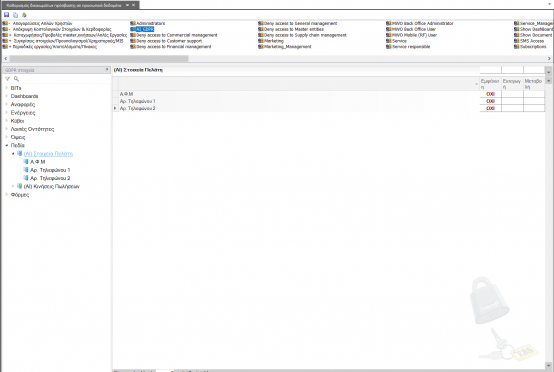The width and height of the screenshot is (554, 372).
Task: Click the magnifier search icon in GDPR panel
Action: pos(16,79)
